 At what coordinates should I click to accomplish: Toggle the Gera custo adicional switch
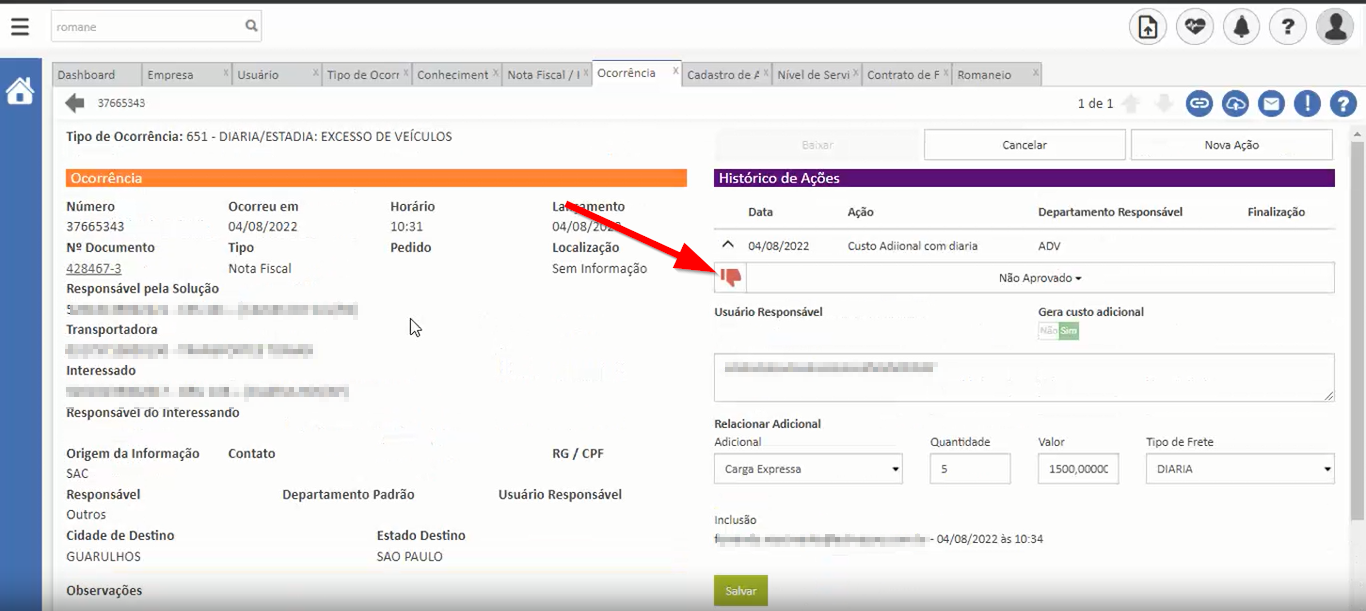[x=1058, y=331]
